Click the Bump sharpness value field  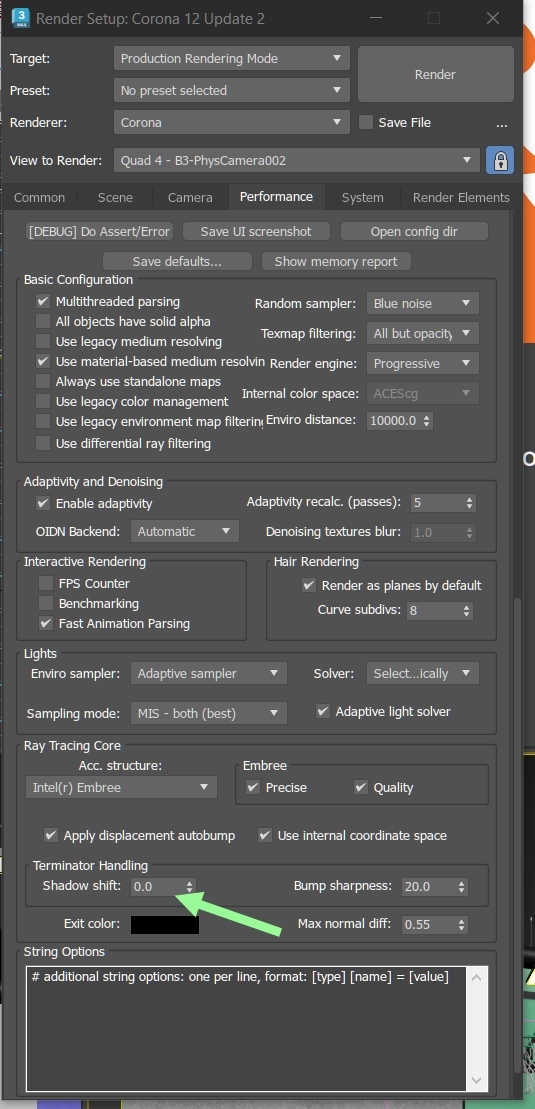coord(428,886)
